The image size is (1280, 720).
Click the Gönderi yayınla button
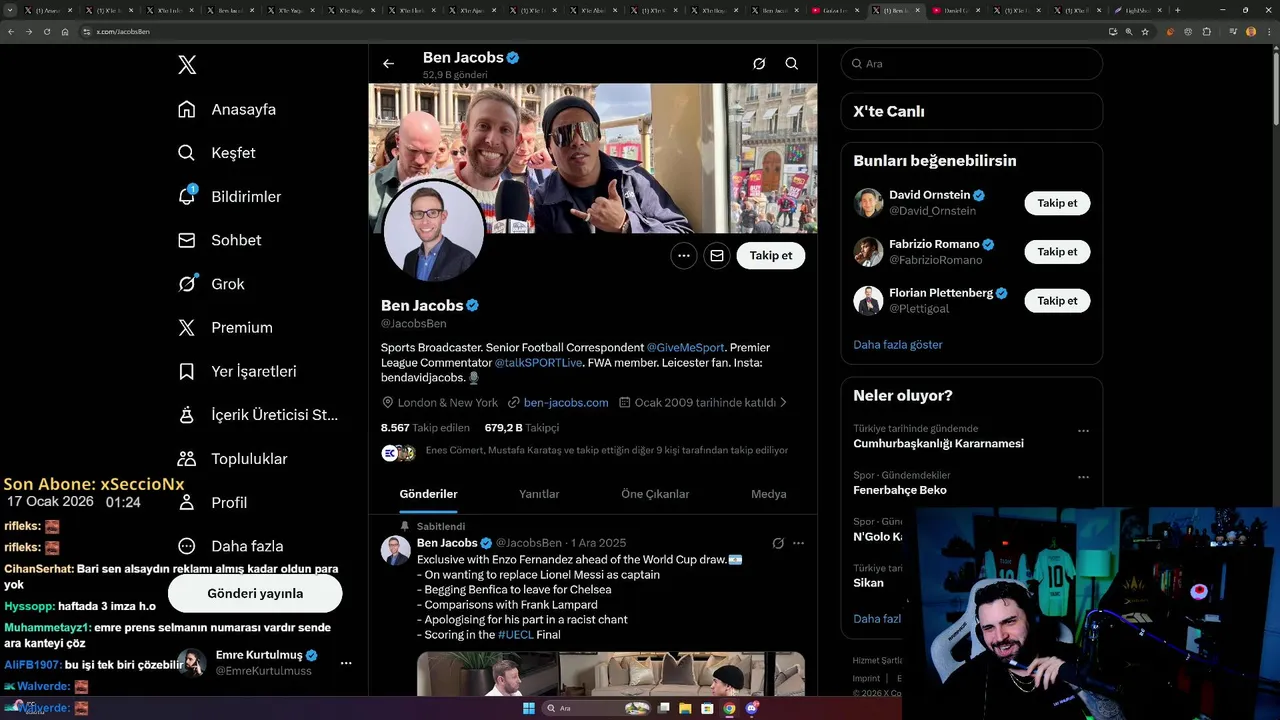pyautogui.click(x=255, y=593)
